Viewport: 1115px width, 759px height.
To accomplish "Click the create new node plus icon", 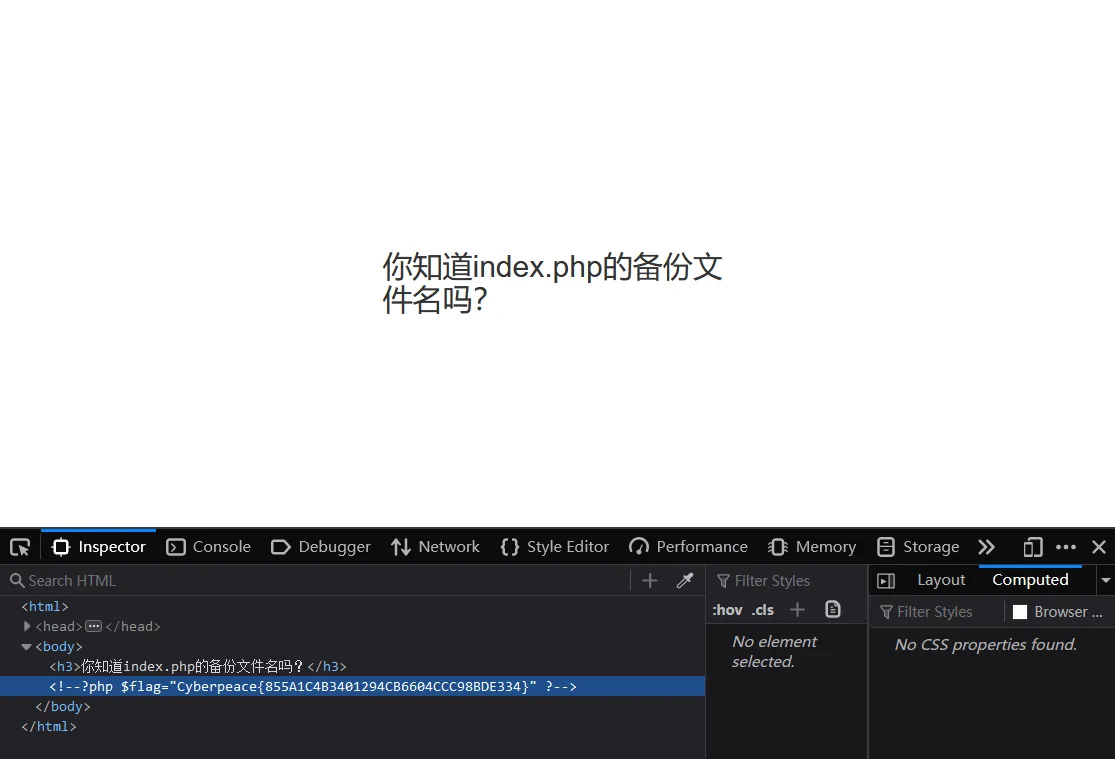I will 650,581.
